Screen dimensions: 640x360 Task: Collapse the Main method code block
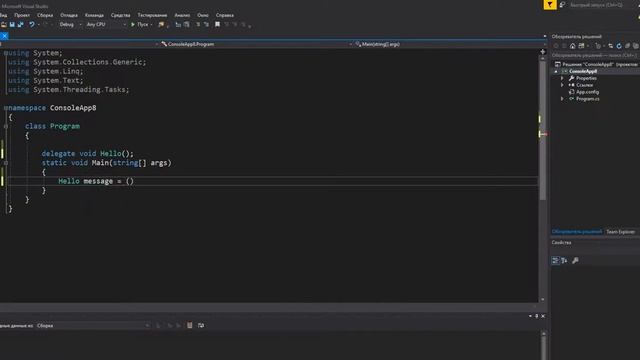tap(6, 163)
